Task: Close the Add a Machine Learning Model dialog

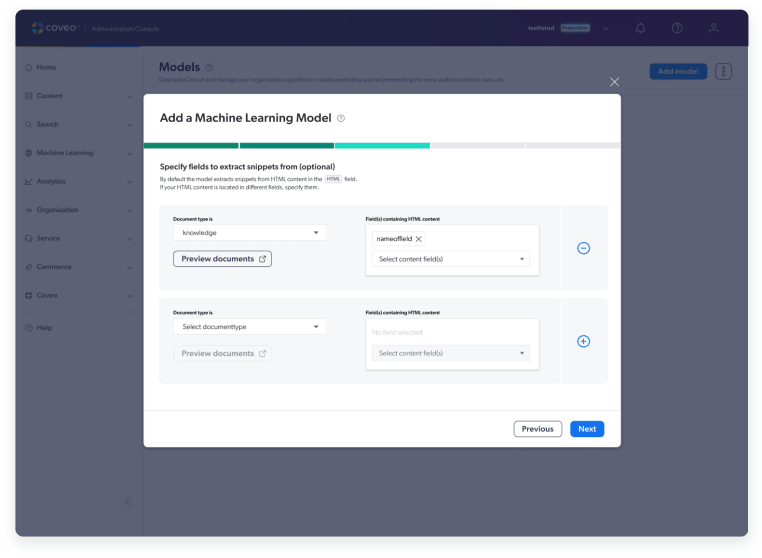Action: tap(614, 82)
